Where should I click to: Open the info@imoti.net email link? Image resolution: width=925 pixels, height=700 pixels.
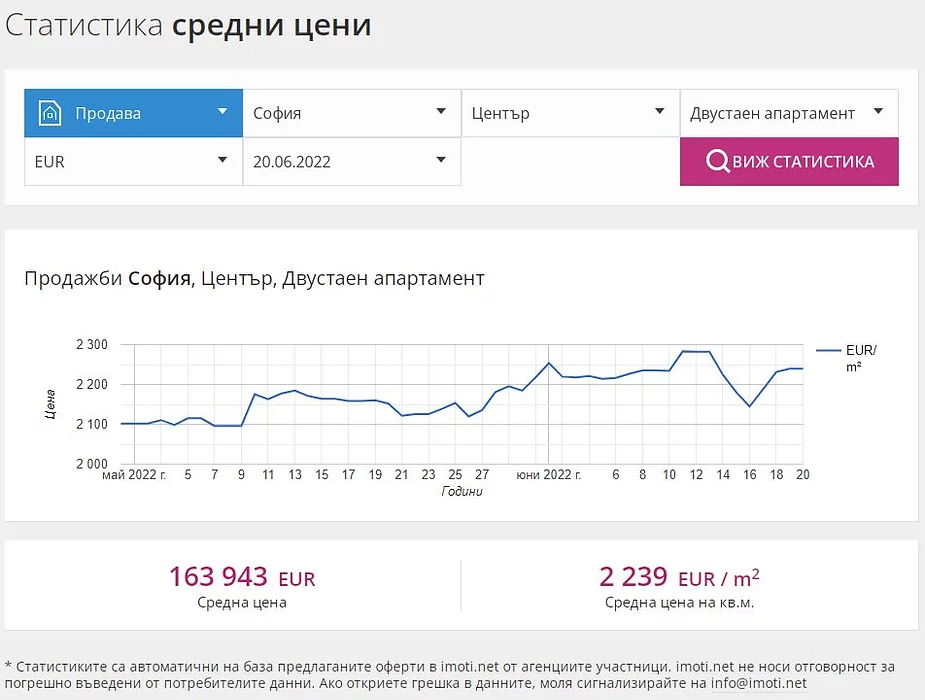click(758, 684)
